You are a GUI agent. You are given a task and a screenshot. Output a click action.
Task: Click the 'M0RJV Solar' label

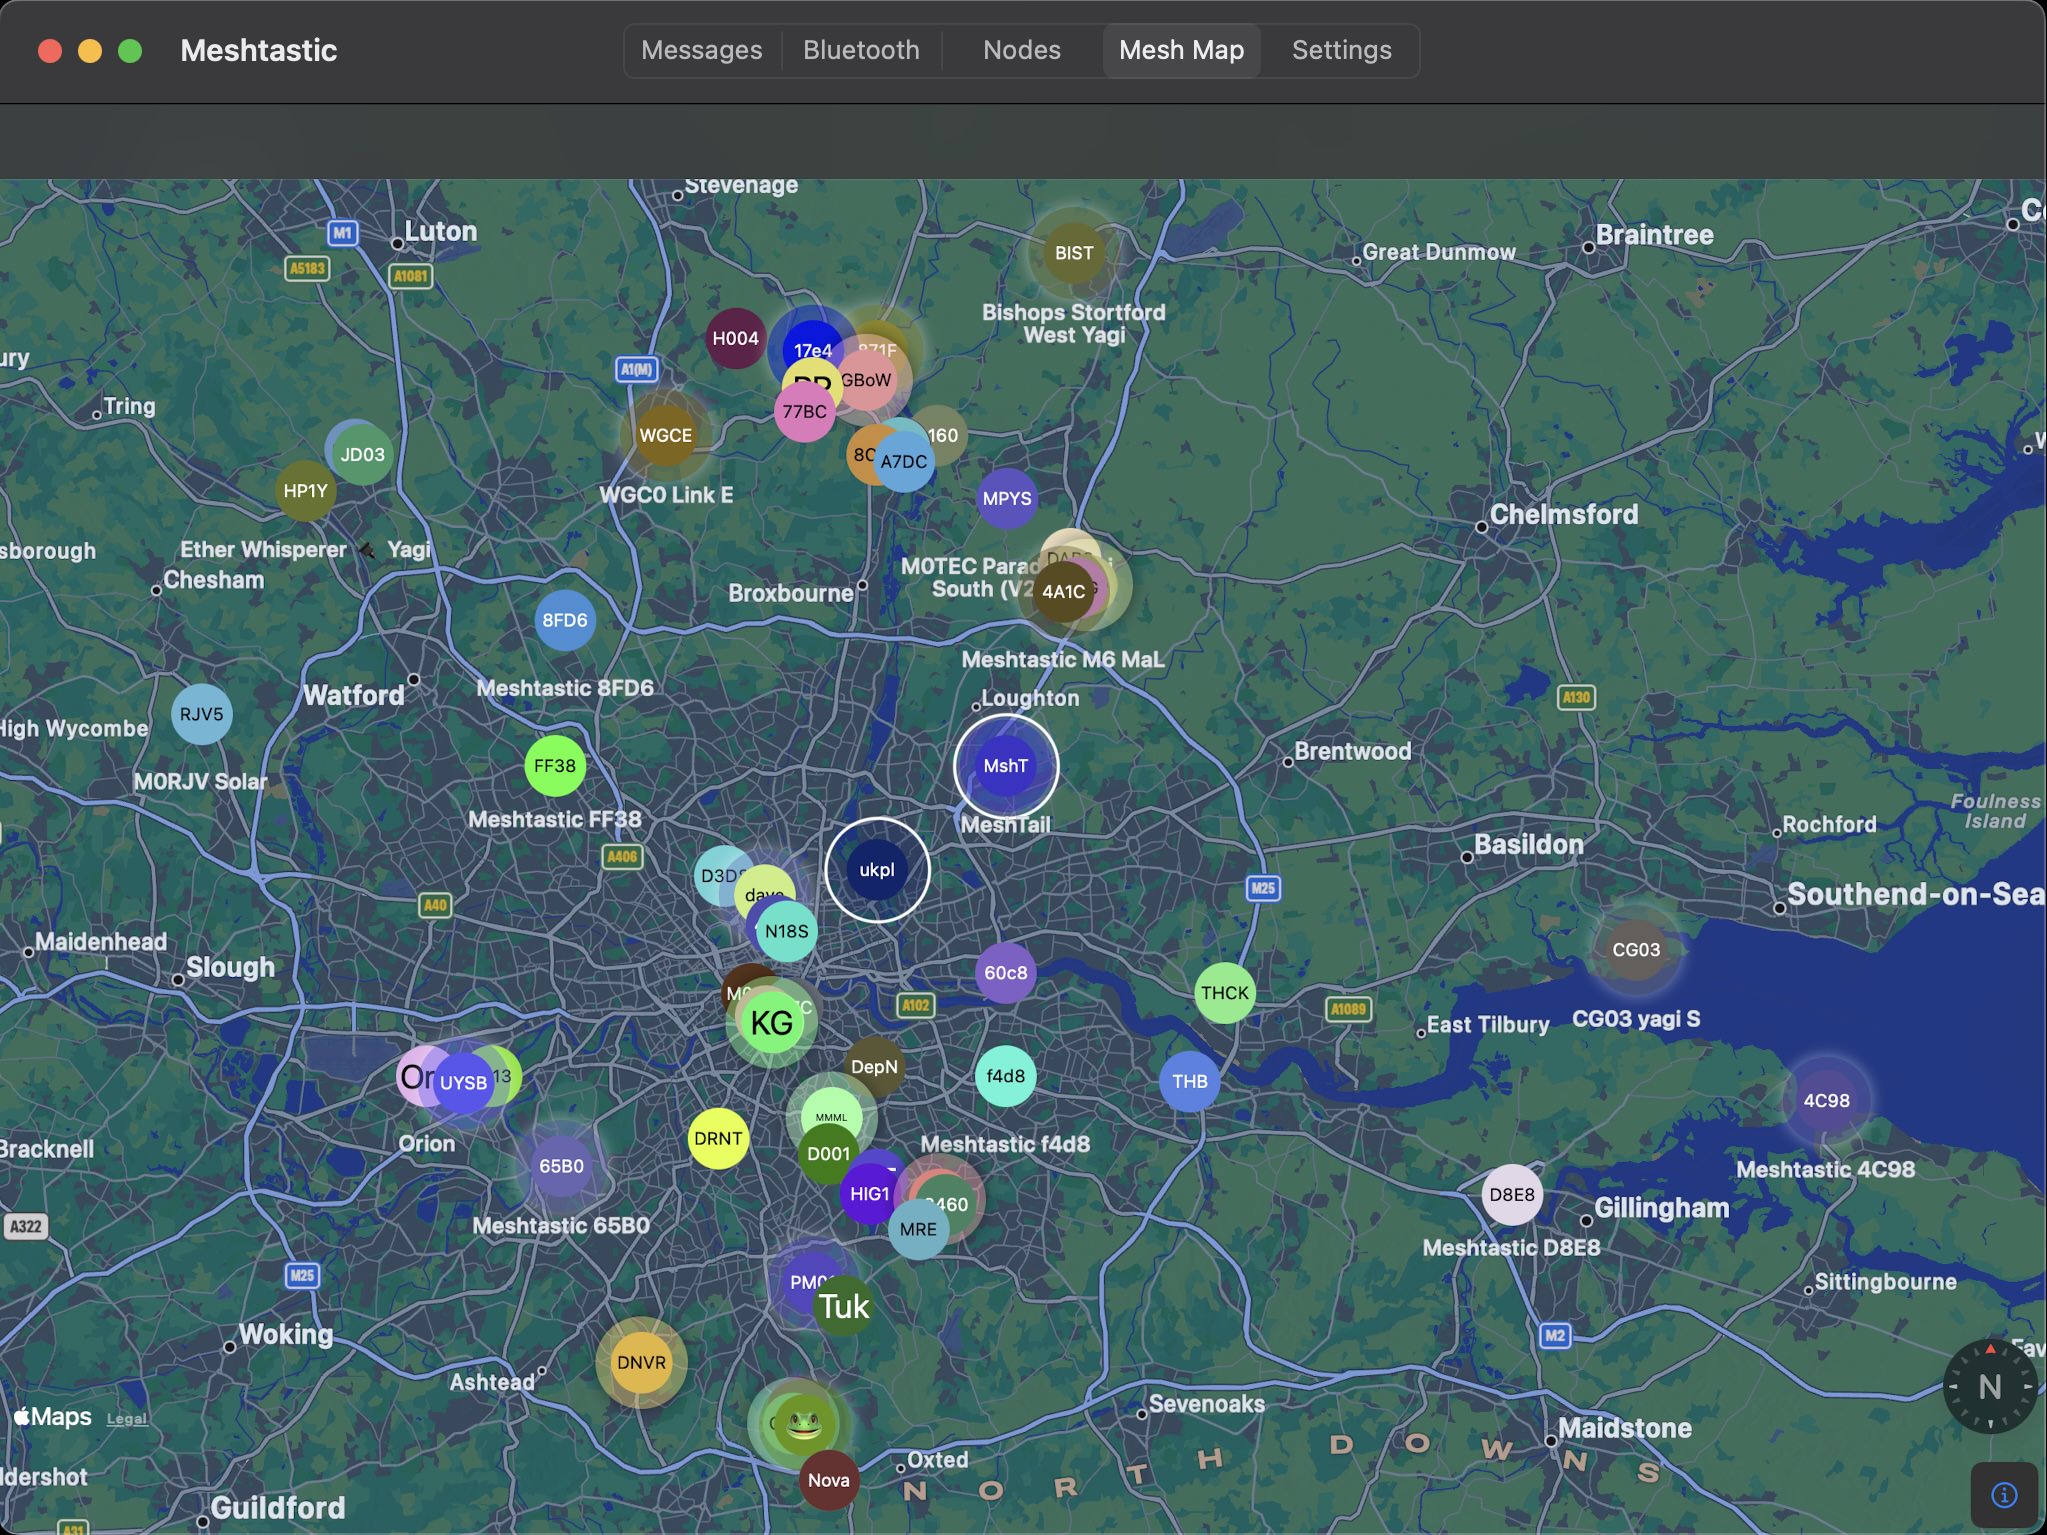tap(201, 781)
